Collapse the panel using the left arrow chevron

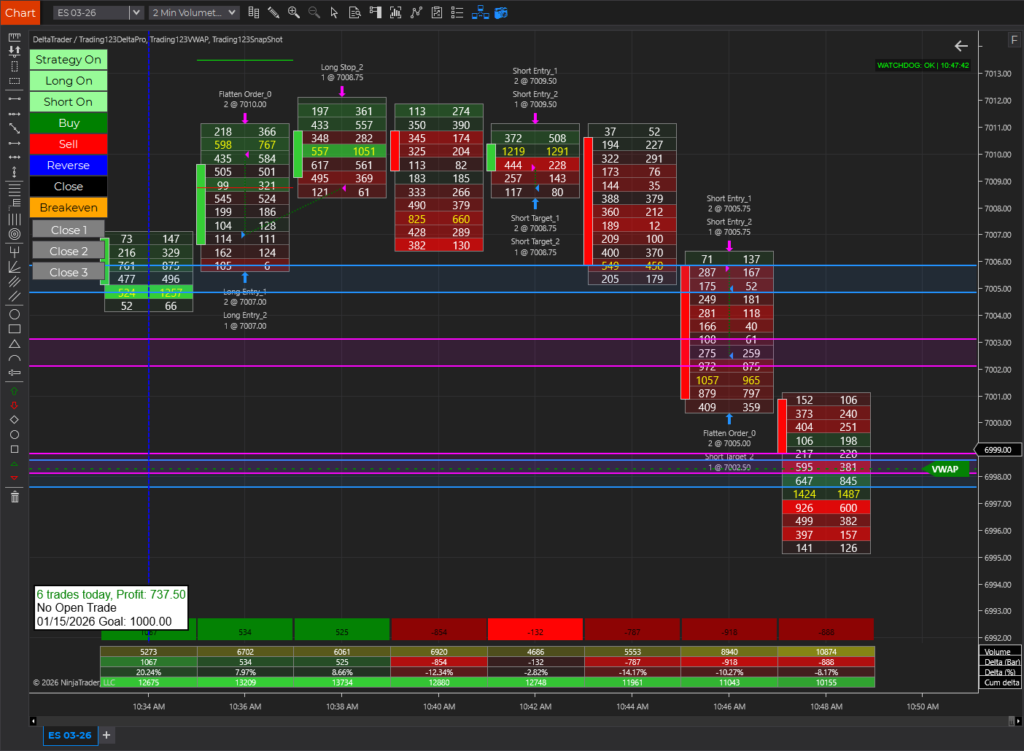pos(961,45)
